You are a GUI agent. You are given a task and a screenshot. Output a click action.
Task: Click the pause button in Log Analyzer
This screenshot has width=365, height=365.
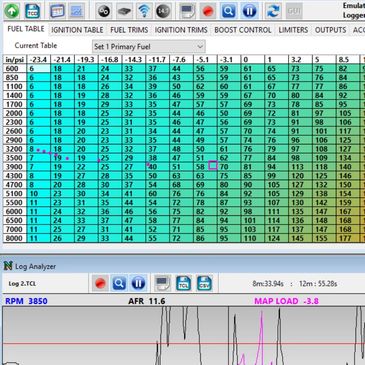tap(138, 283)
